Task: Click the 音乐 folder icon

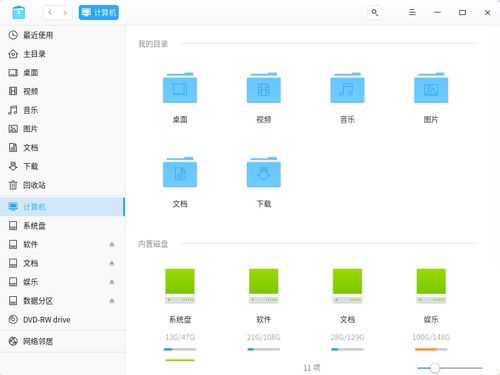Action: [347, 88]
